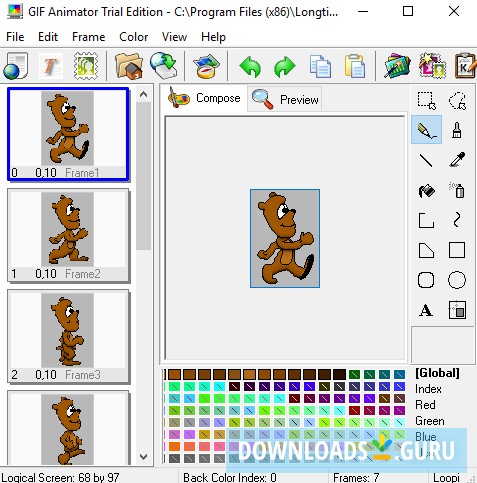Image resolution: width=477 pixels, height=483 pixels.
Task: Select the rectangle shape tool
Action: coord(457,250)
